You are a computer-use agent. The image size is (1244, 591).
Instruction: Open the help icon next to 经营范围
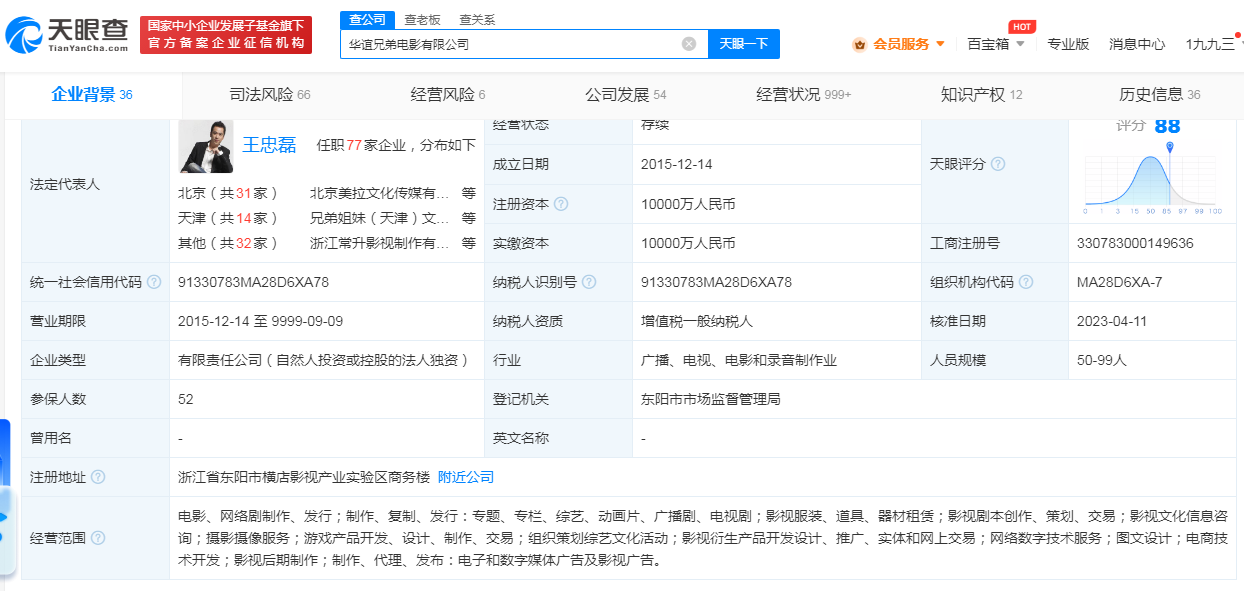coord(98,538)
